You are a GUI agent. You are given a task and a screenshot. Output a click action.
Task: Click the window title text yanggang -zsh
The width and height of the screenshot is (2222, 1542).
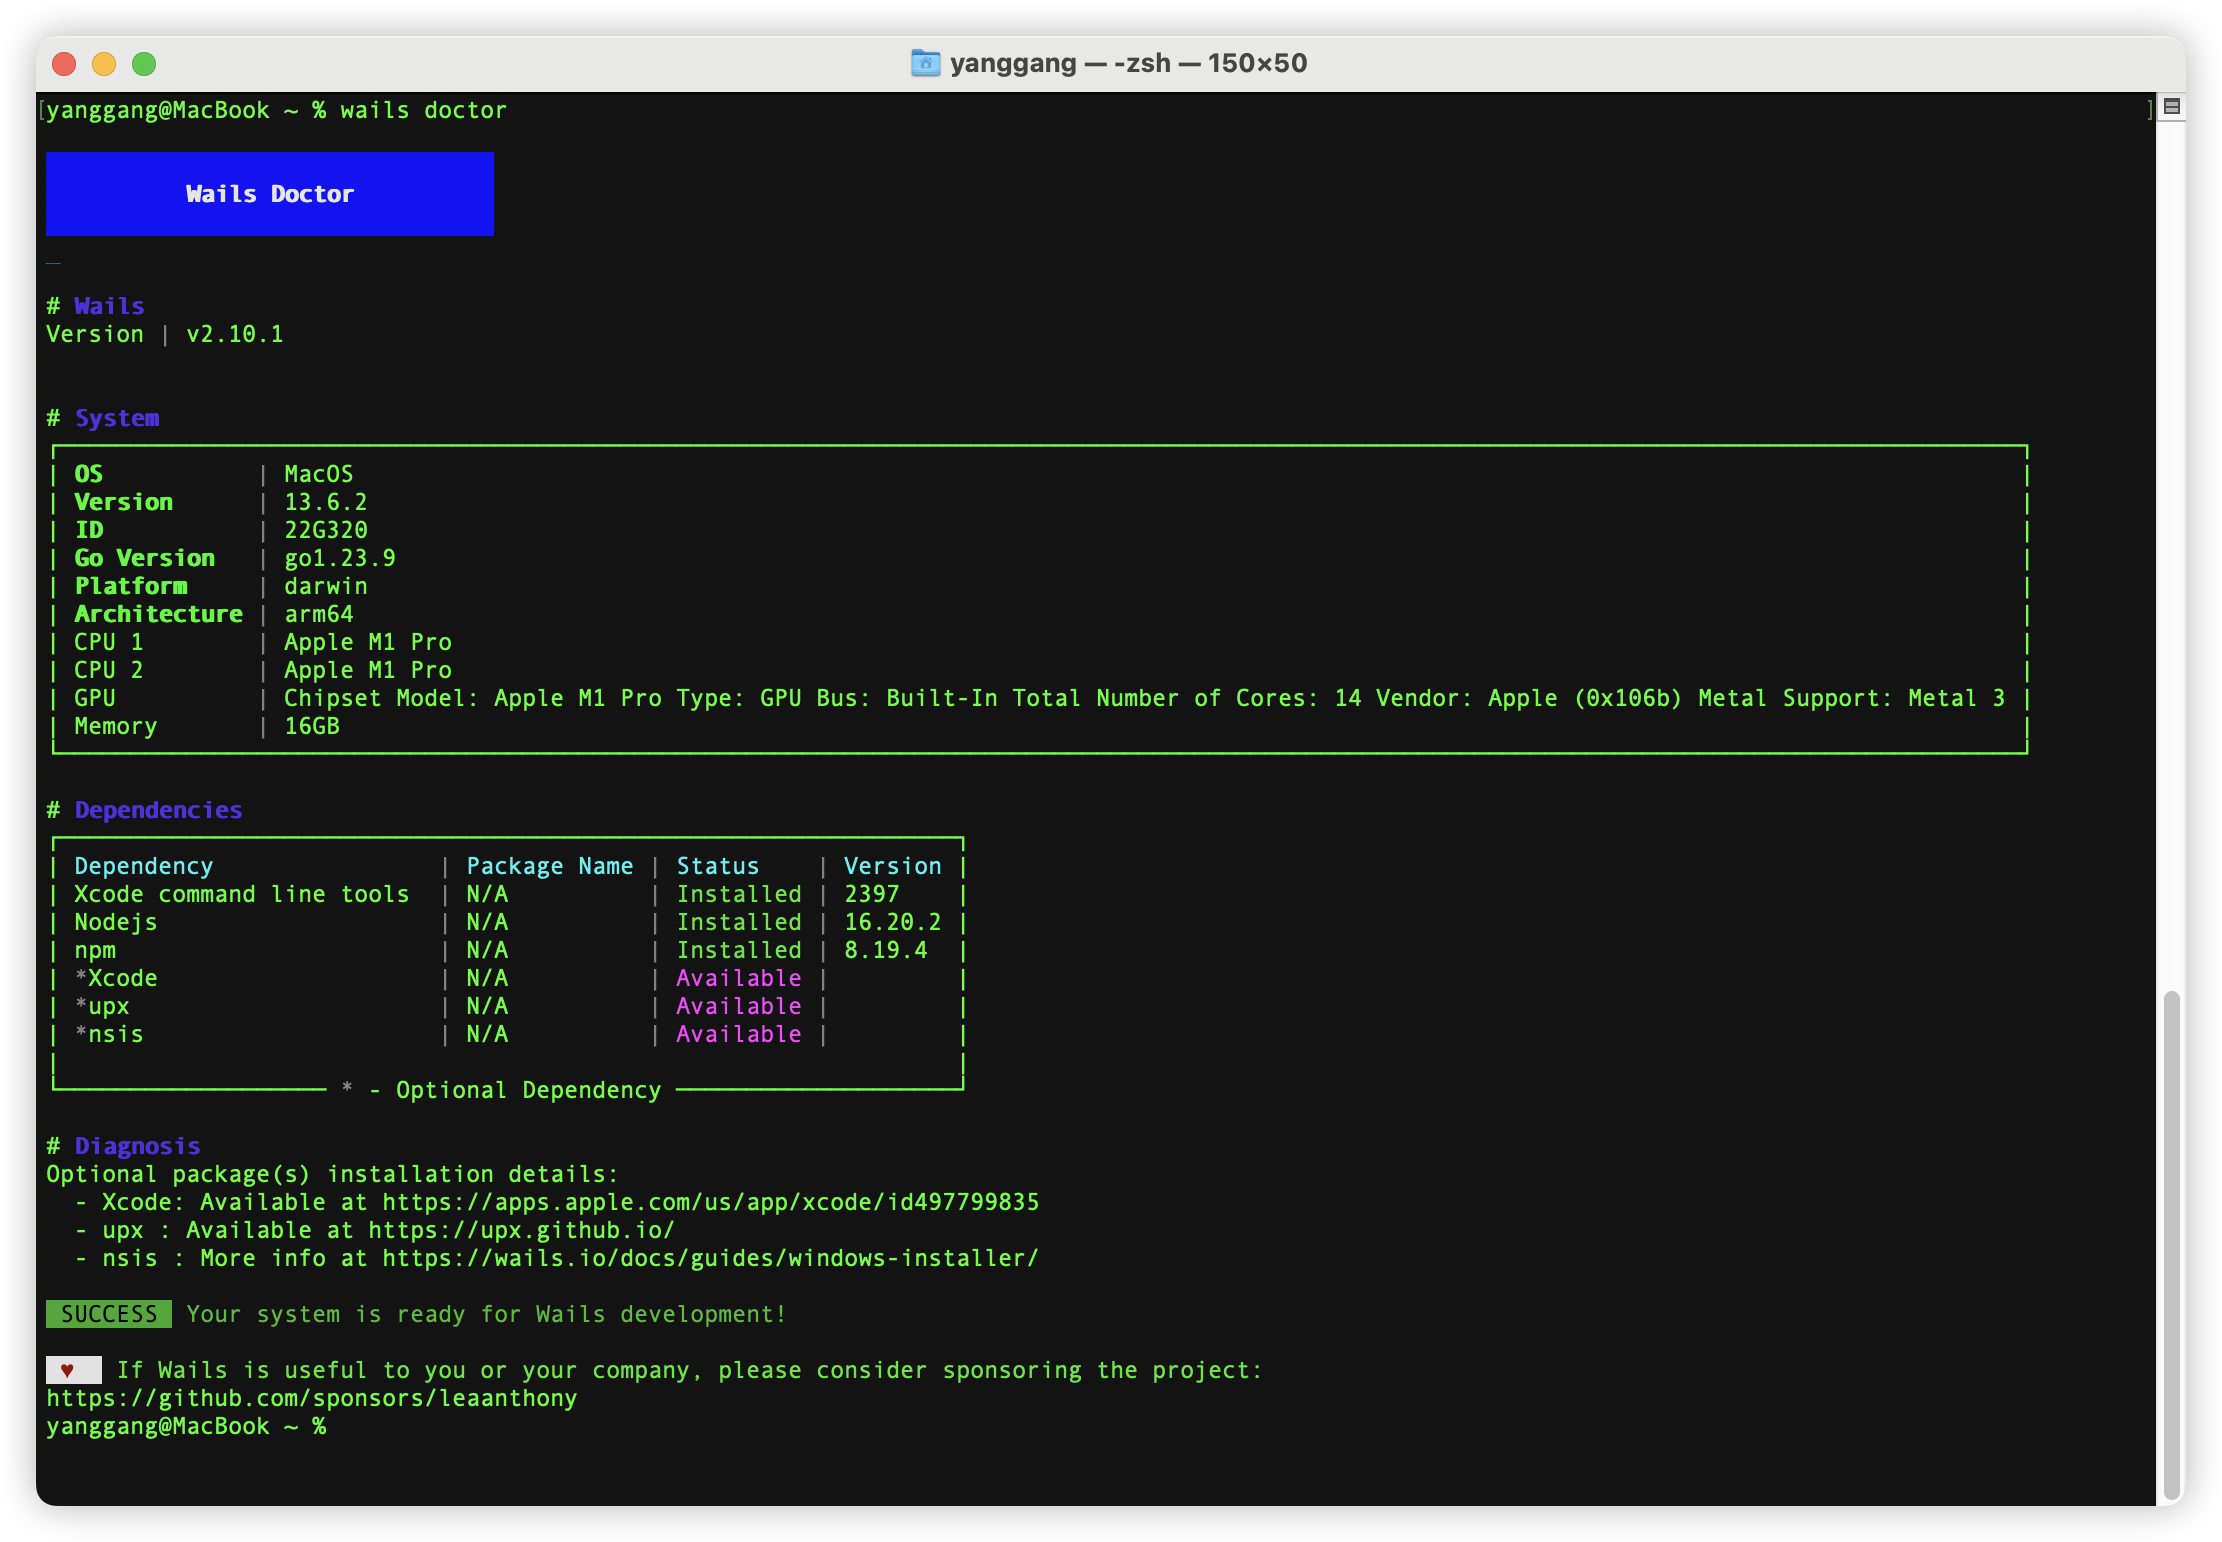point(1127,63)
